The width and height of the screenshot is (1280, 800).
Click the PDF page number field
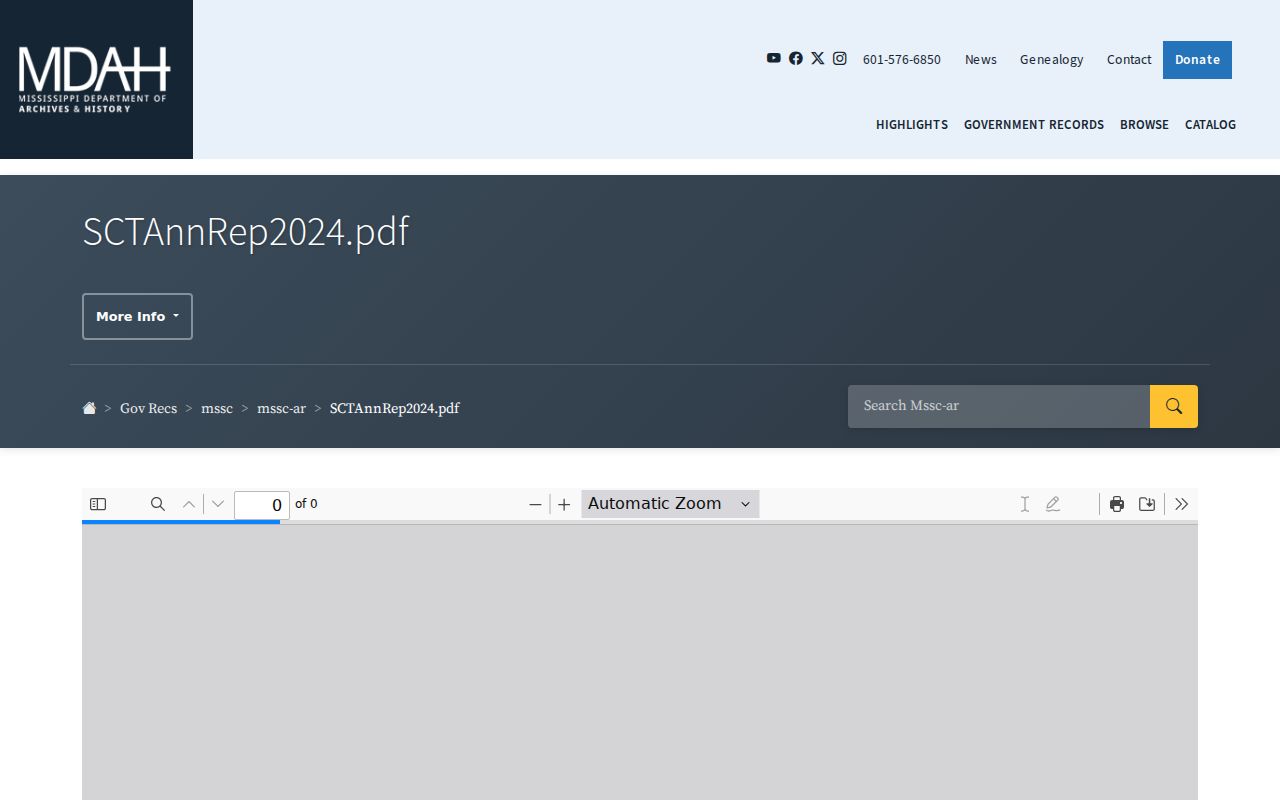262,505
